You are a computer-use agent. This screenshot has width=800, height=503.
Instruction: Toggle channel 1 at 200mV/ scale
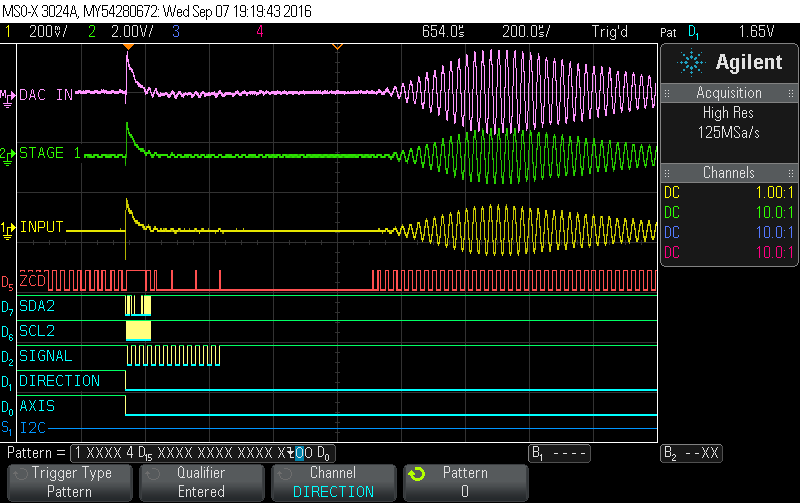(x=40, y=31)
